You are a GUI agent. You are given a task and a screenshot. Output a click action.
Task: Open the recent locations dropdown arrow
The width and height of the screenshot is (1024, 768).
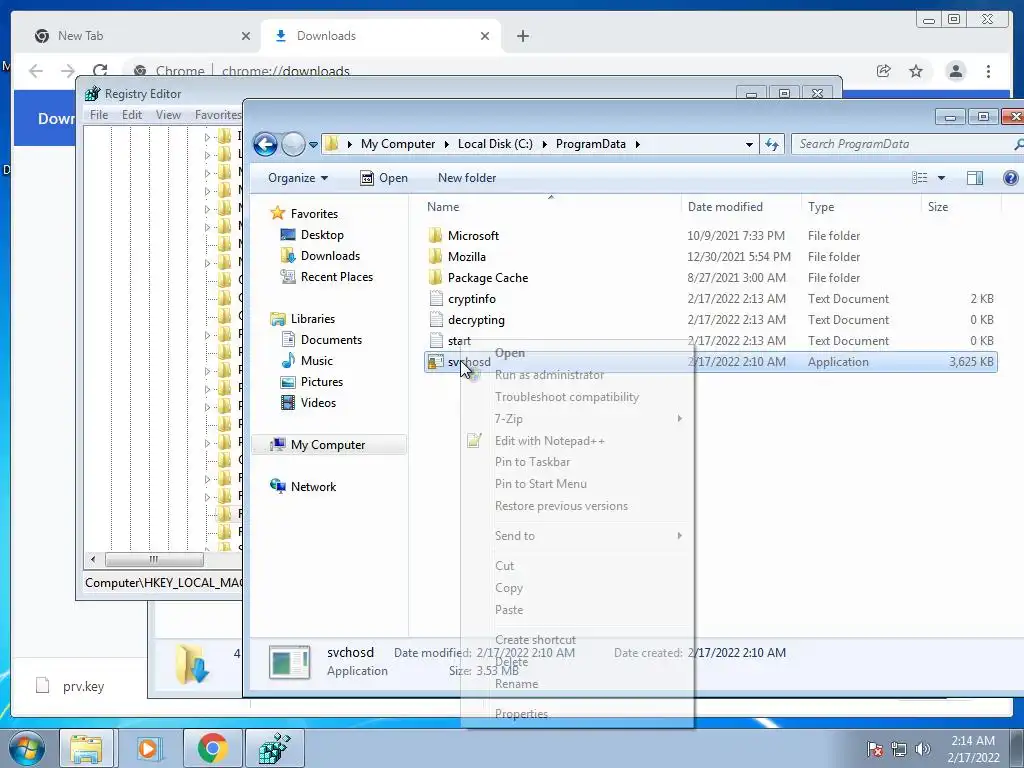click(x=313, y=144)
